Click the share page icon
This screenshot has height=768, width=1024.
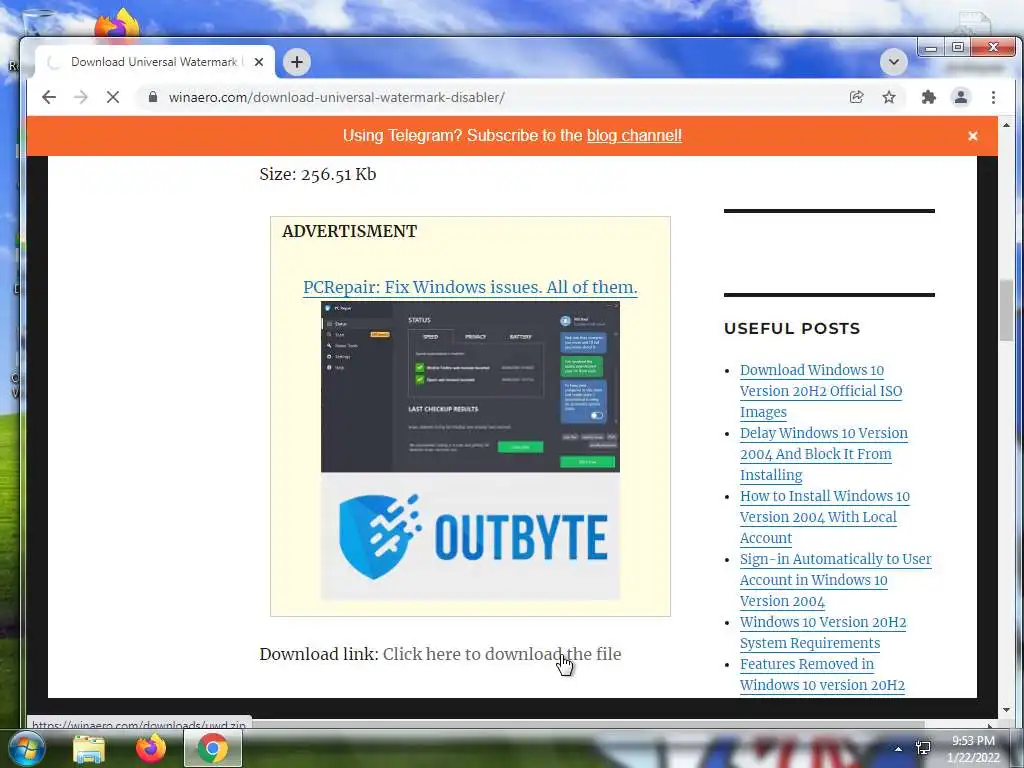856,97
